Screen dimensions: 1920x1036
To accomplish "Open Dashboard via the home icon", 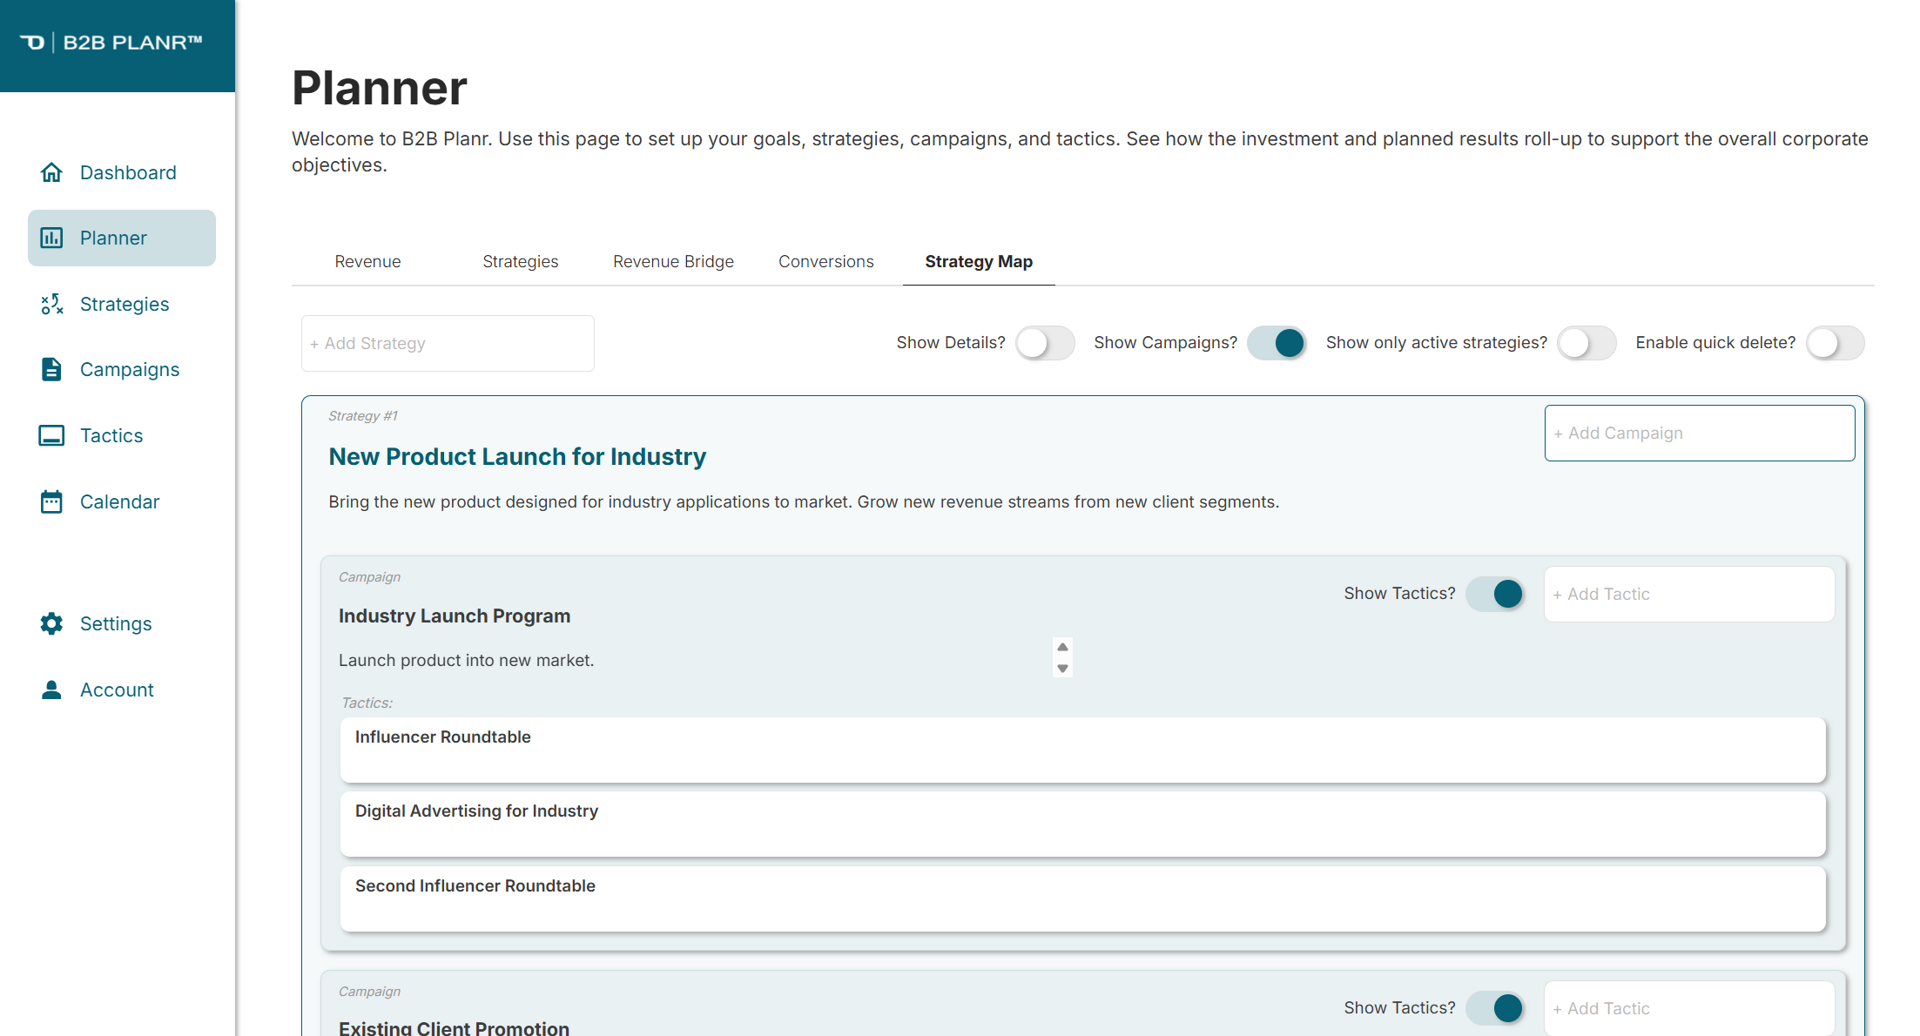I will pos(51,172).
